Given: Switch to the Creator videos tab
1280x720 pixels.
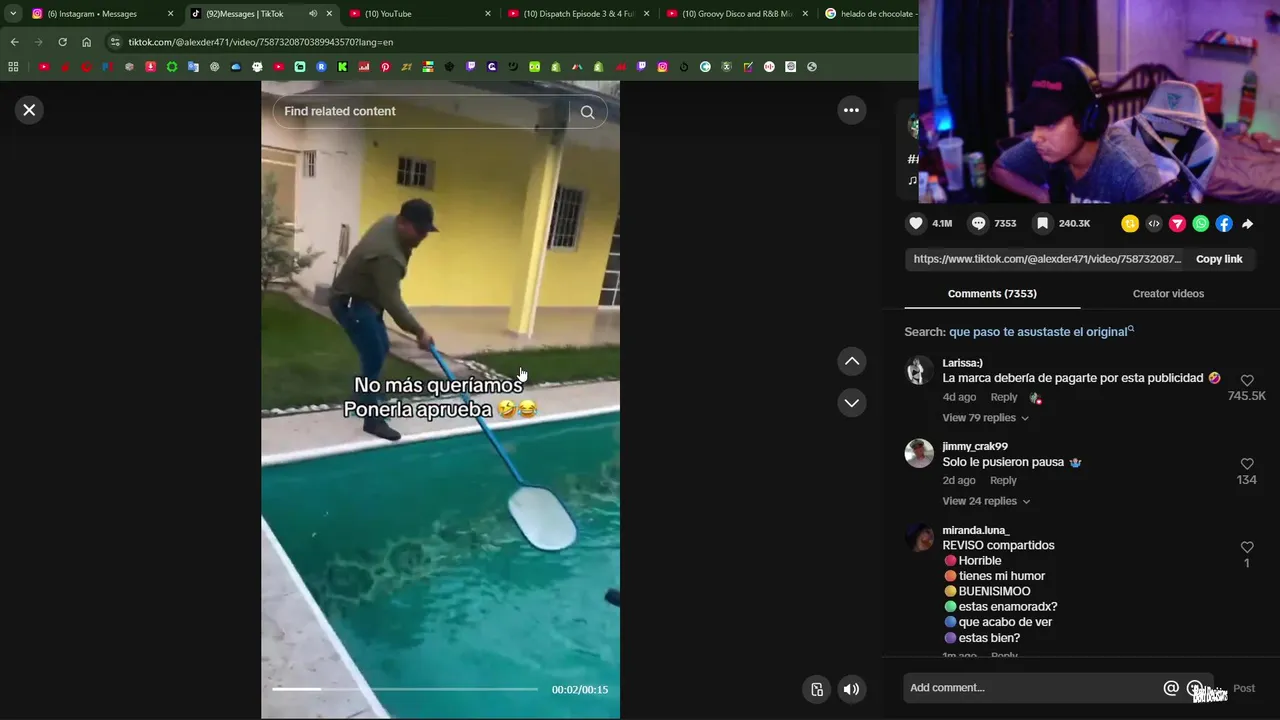Looking at the screenshot, I should [1168, 294].
